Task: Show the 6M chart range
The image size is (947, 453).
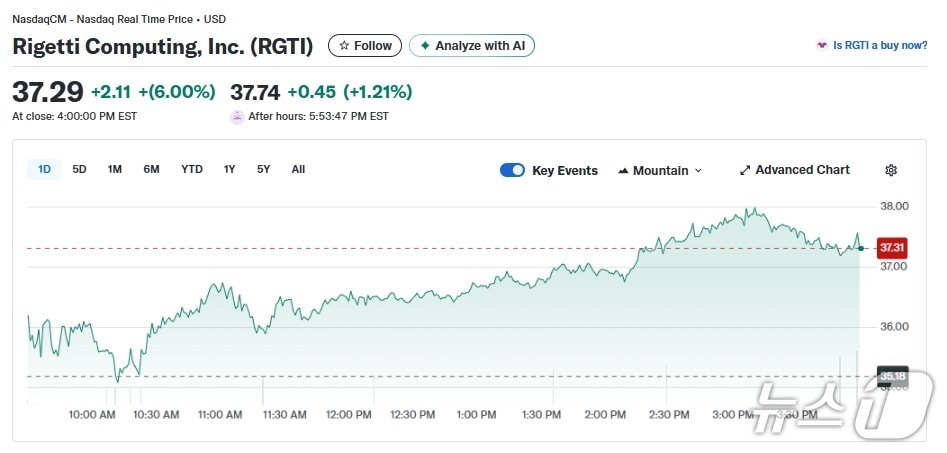Action: 151,170
